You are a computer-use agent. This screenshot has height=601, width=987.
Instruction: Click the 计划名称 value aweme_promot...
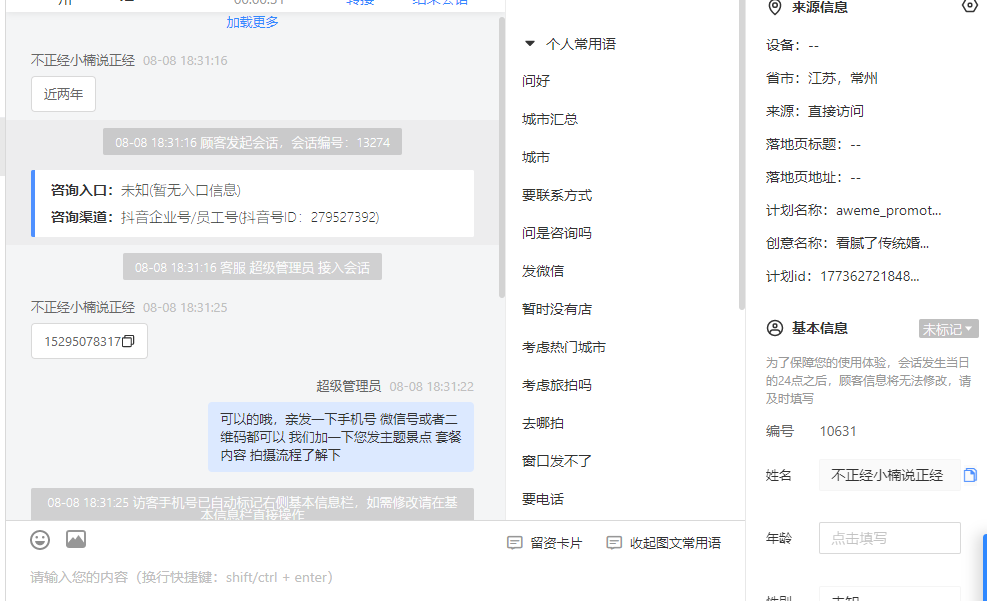[889, 211]
